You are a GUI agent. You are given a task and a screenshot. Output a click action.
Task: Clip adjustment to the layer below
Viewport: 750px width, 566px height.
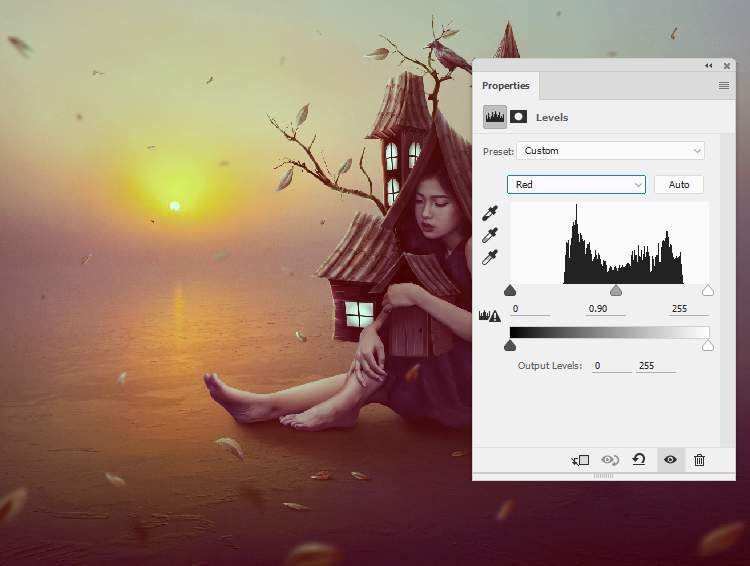[580, 460]
